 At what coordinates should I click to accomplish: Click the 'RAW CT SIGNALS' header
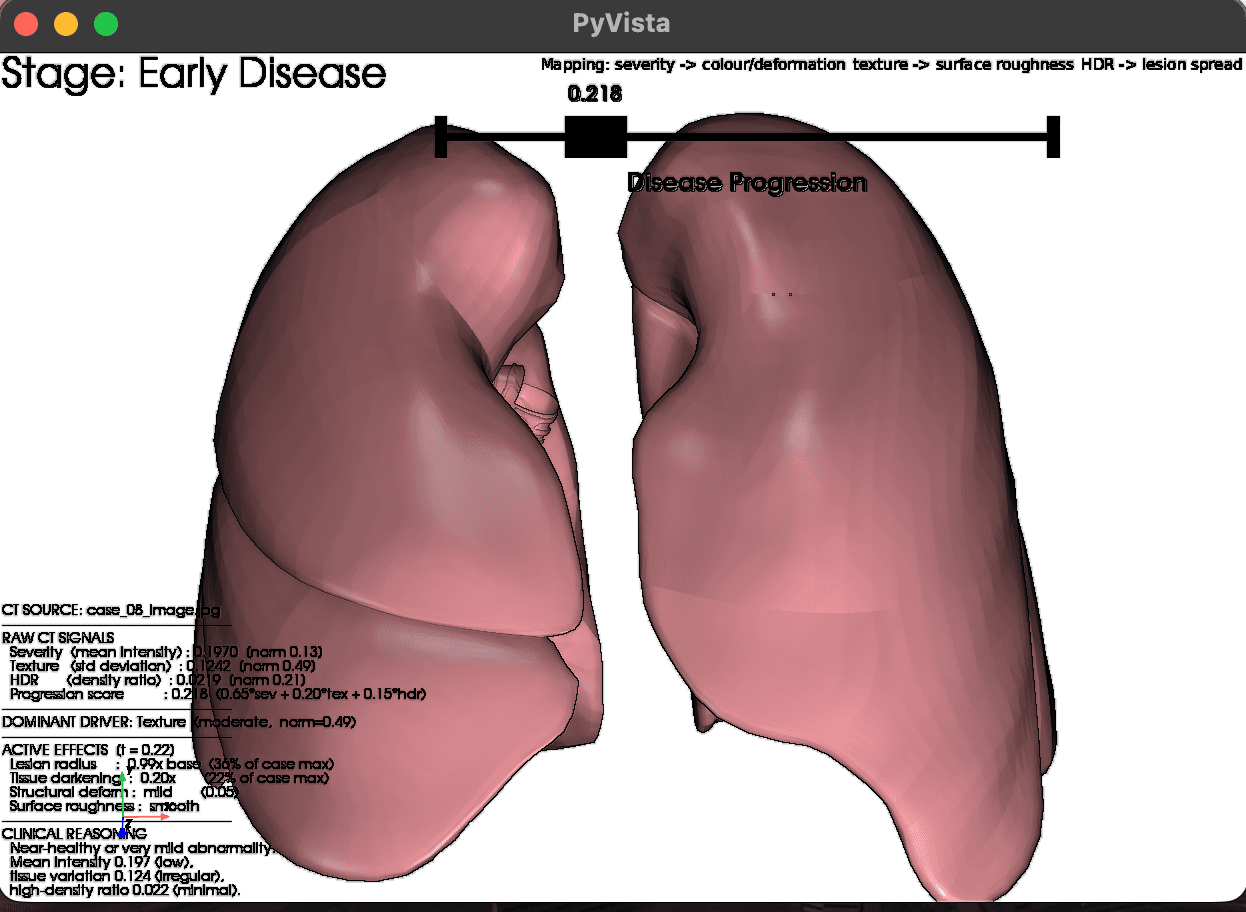point(58,637)
